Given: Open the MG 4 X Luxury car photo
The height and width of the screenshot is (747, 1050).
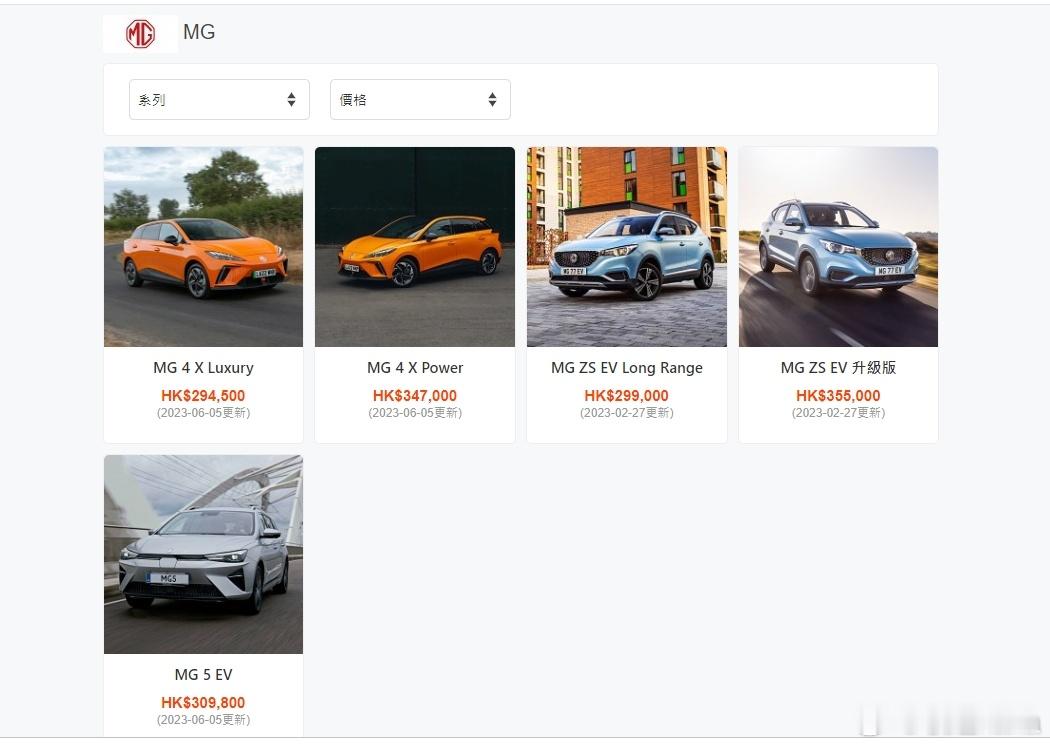Looking at the screenshot, I should point(204,247).
